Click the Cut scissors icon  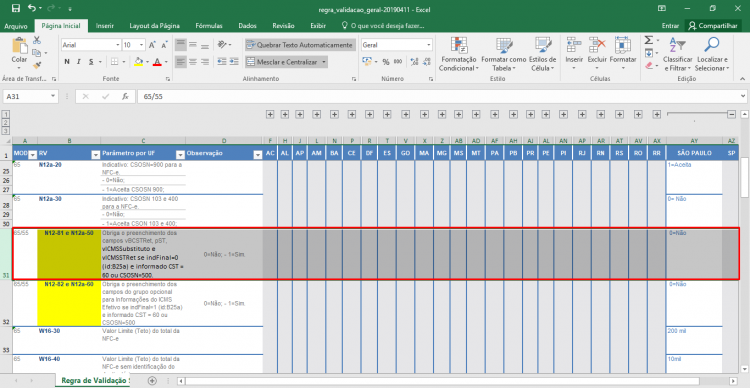[x=37, y=41]
